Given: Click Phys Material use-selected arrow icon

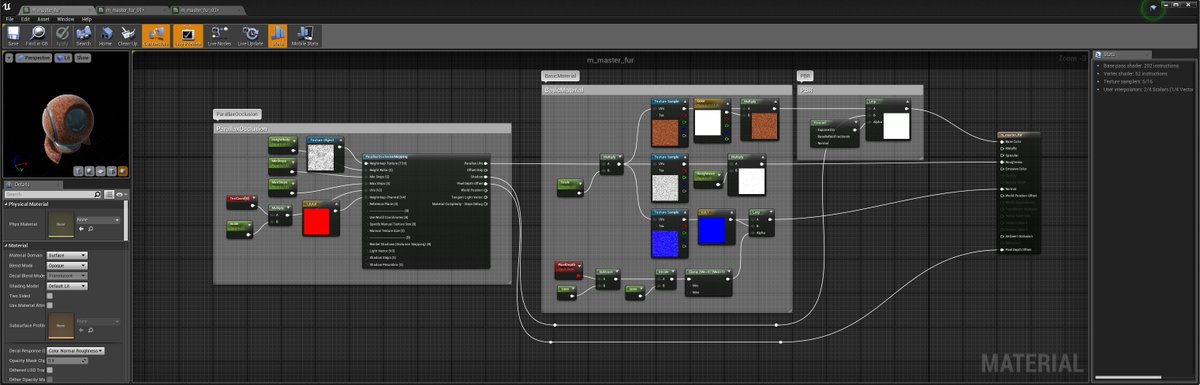Looking at the screenshot, I should click(x=81, y=229).
